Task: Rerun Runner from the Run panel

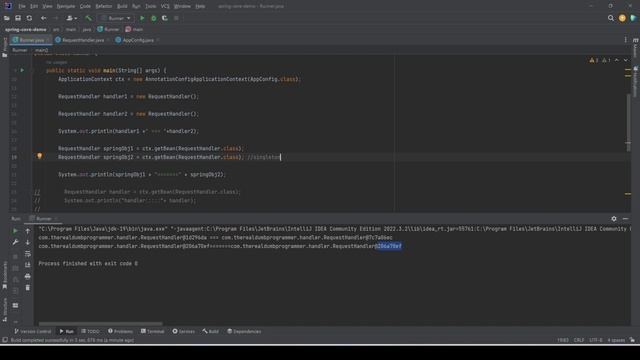Action: tap(15, 231)
